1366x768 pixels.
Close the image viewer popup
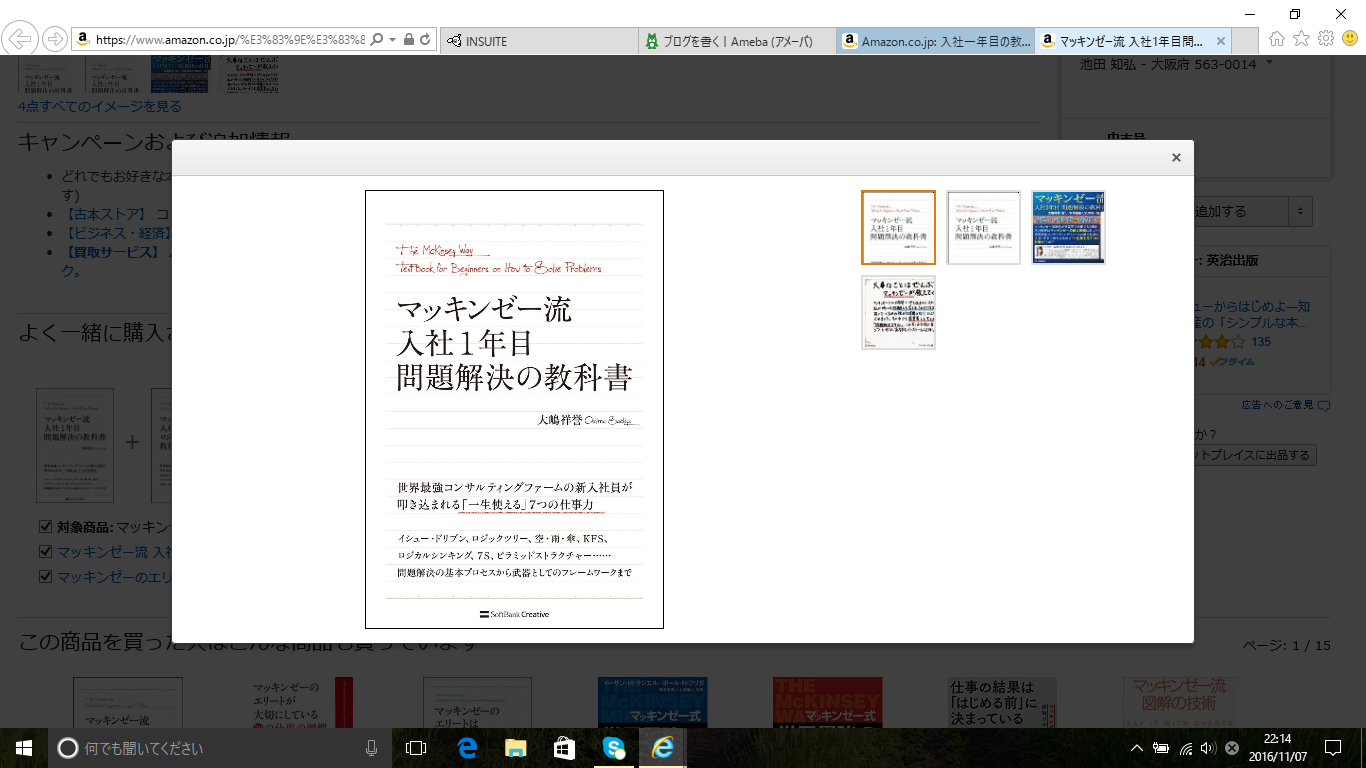1176,158
